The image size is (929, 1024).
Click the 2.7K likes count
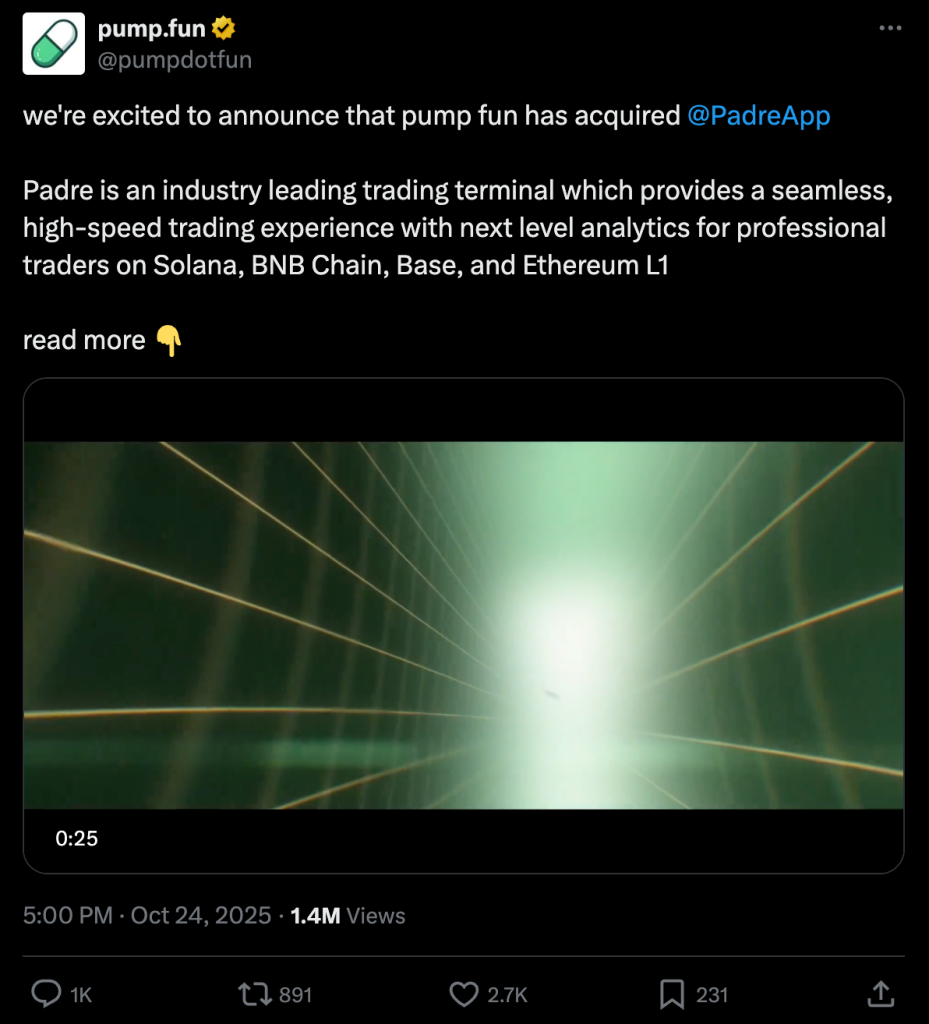[x=507, y=995]
